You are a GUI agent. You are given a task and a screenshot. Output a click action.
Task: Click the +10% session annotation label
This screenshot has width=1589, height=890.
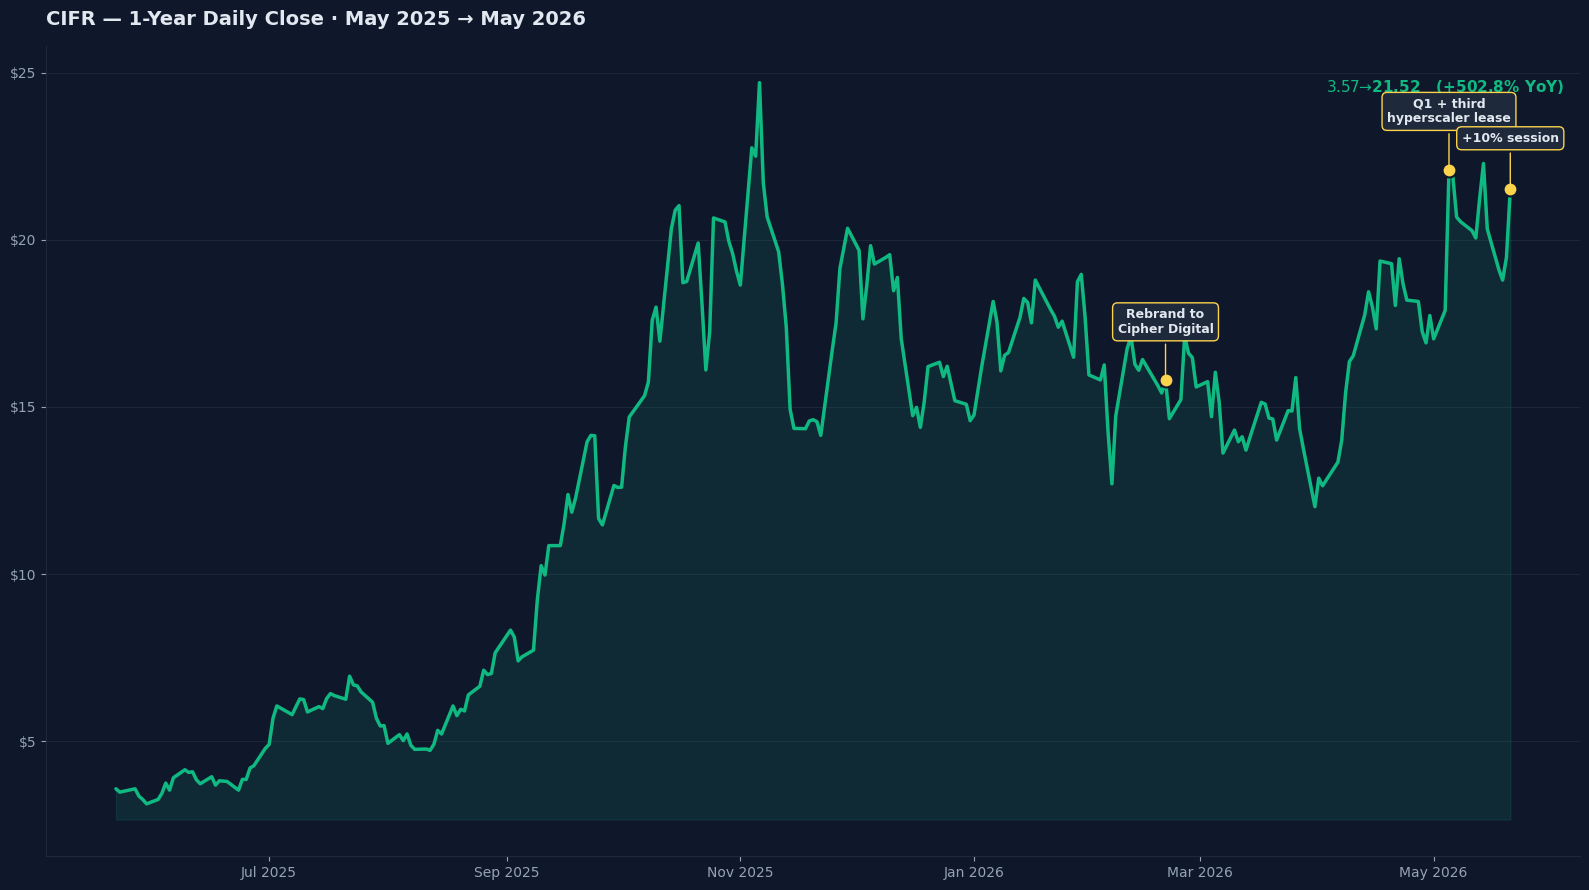tap(1510, 138)
